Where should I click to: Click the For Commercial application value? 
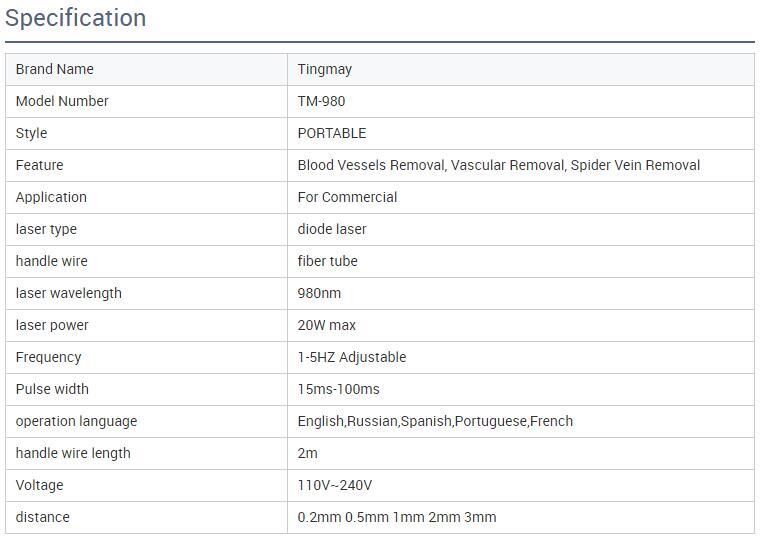(347, 197)
